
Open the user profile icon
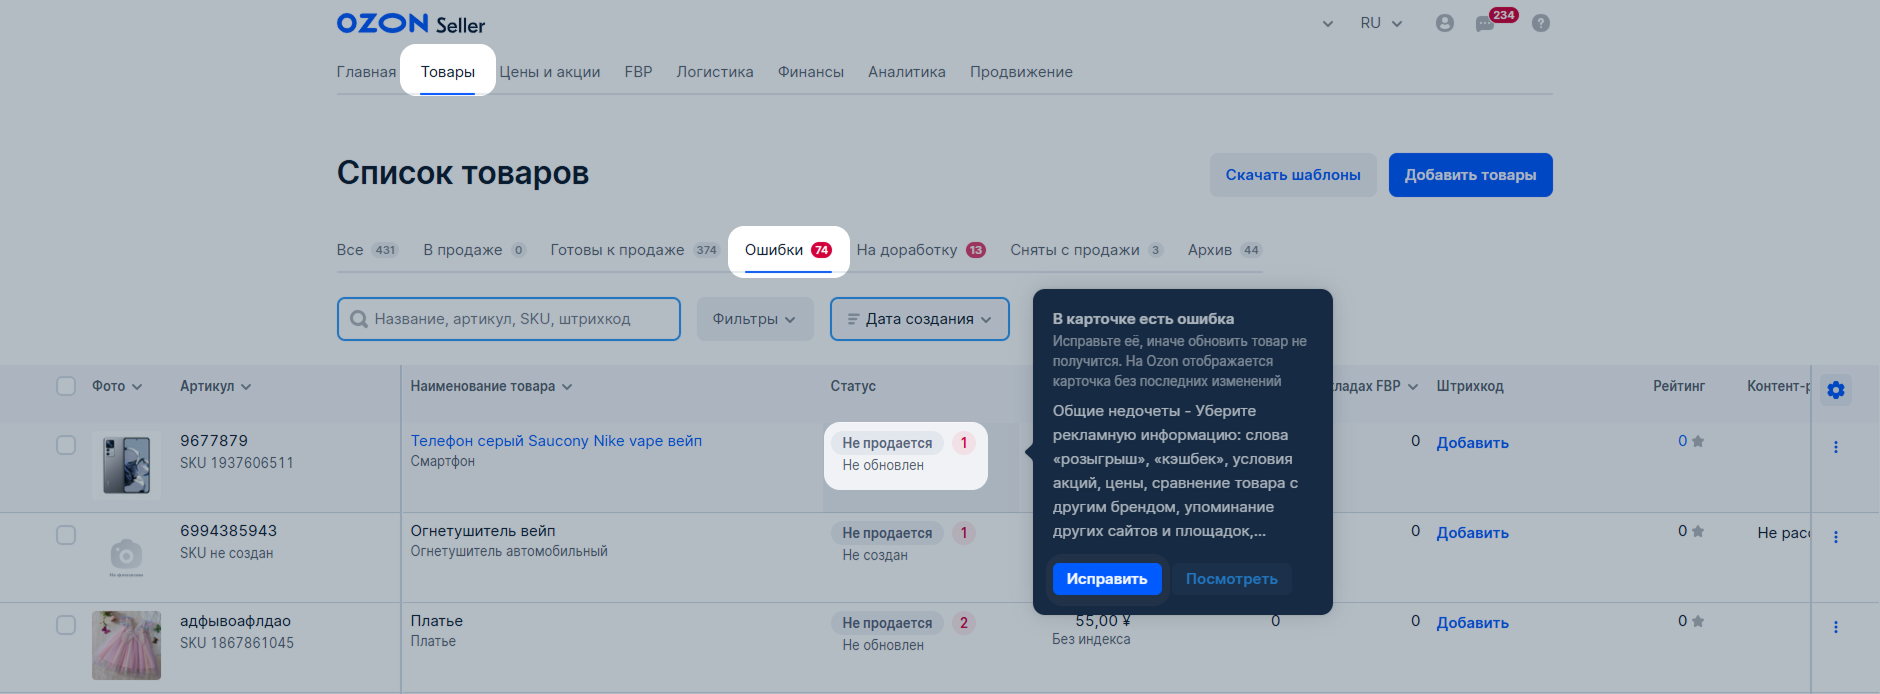(x=1444, y=23)
